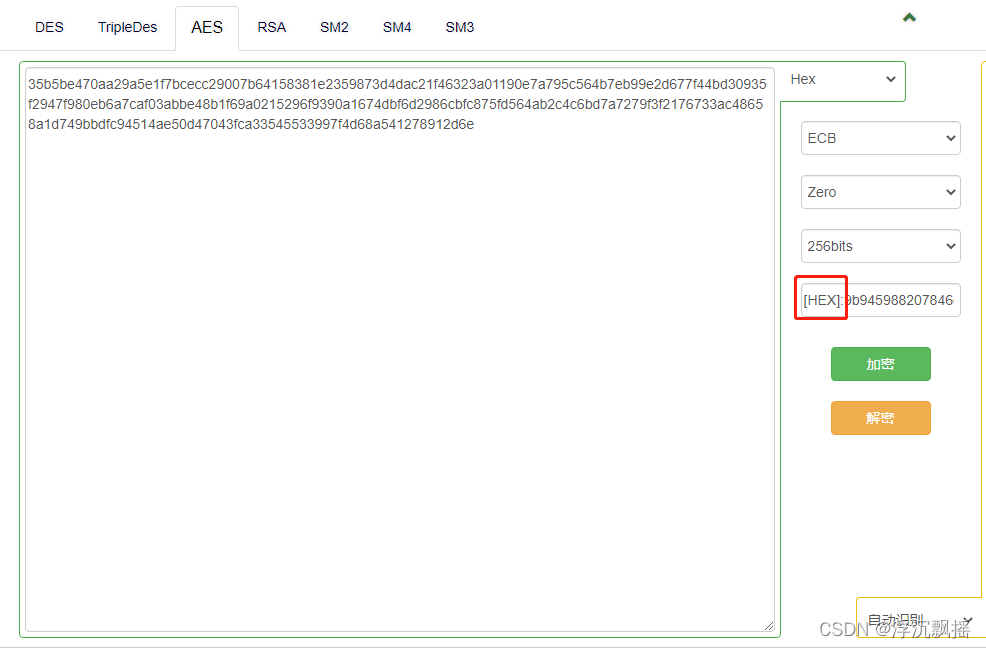Viewport: 986px width, 648px height.
Task: Click the green 加密 encrypt button
Action: coord(880,364)
